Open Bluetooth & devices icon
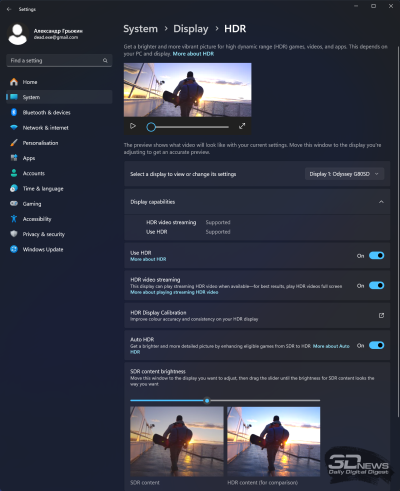The image size is (400, 491). coord(14,112)
